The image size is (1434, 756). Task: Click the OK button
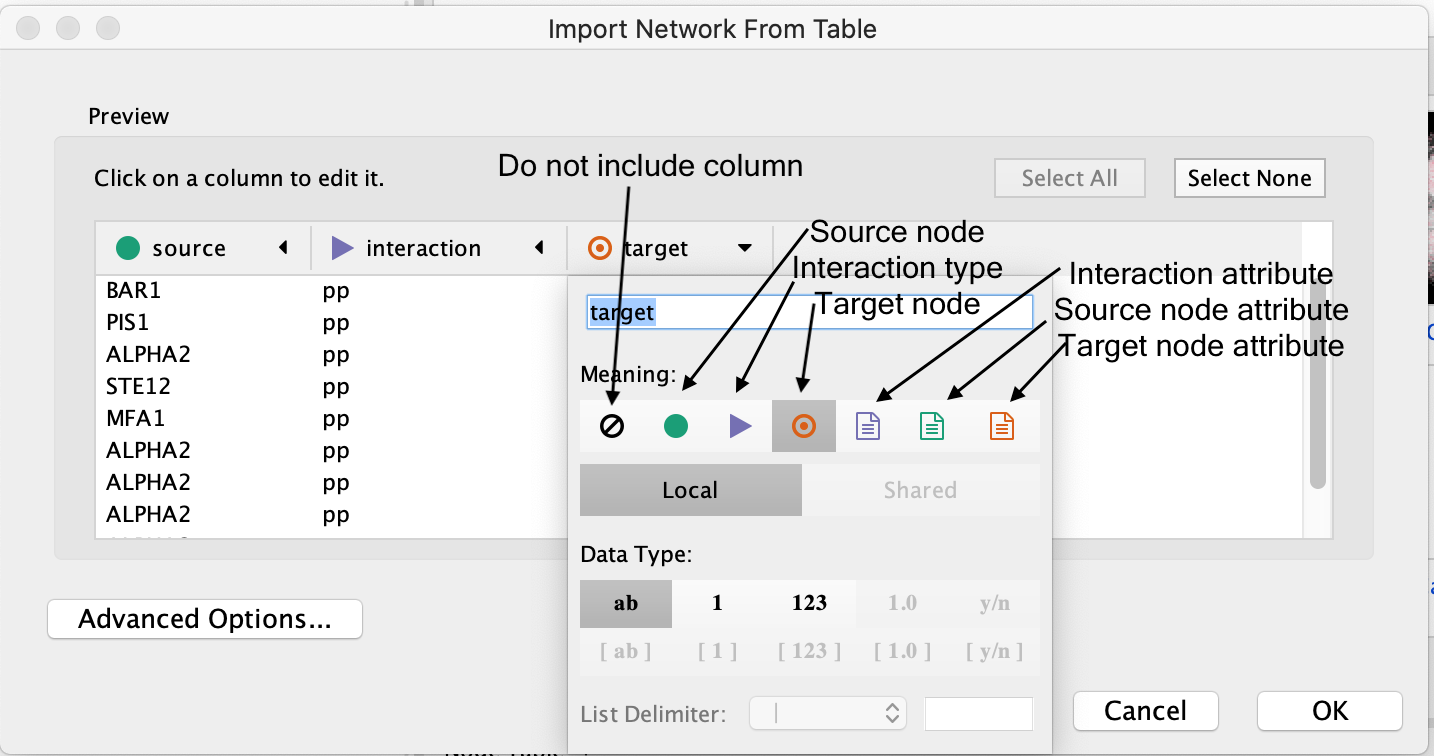pos(1329,711)
